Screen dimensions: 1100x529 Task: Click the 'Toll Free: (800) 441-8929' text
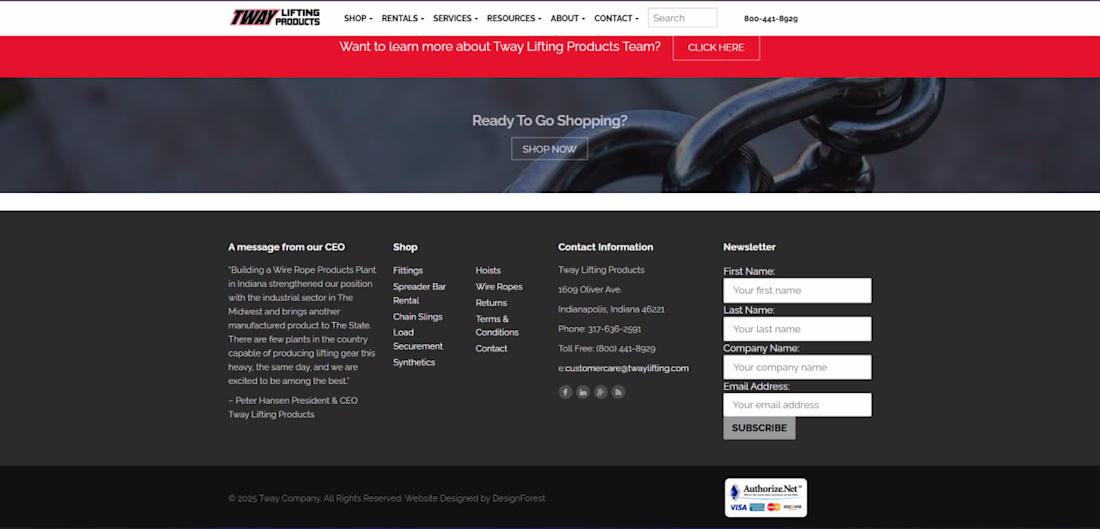pos(607,349)
